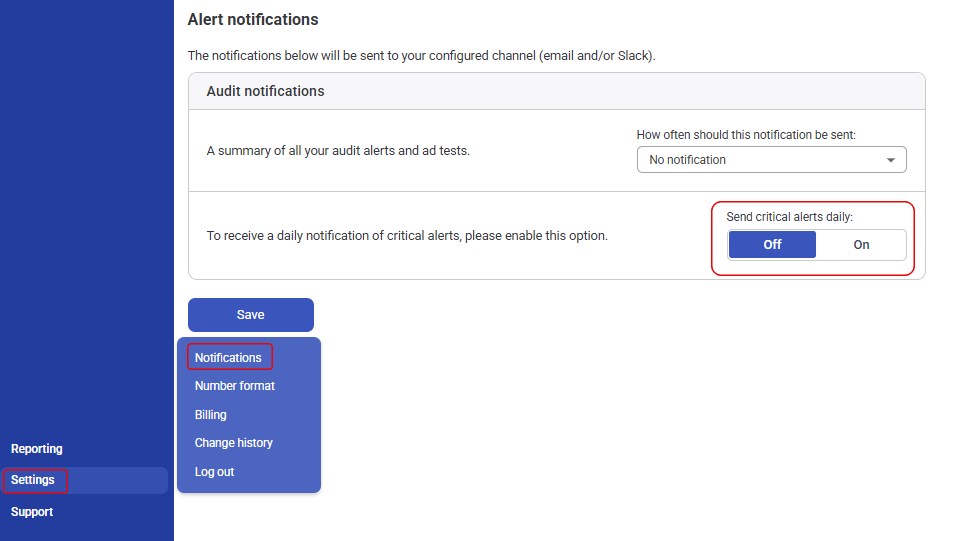Go to Billing from the settings menu
Viewport: 960px width, 541px height.
(x=211, y=415)
